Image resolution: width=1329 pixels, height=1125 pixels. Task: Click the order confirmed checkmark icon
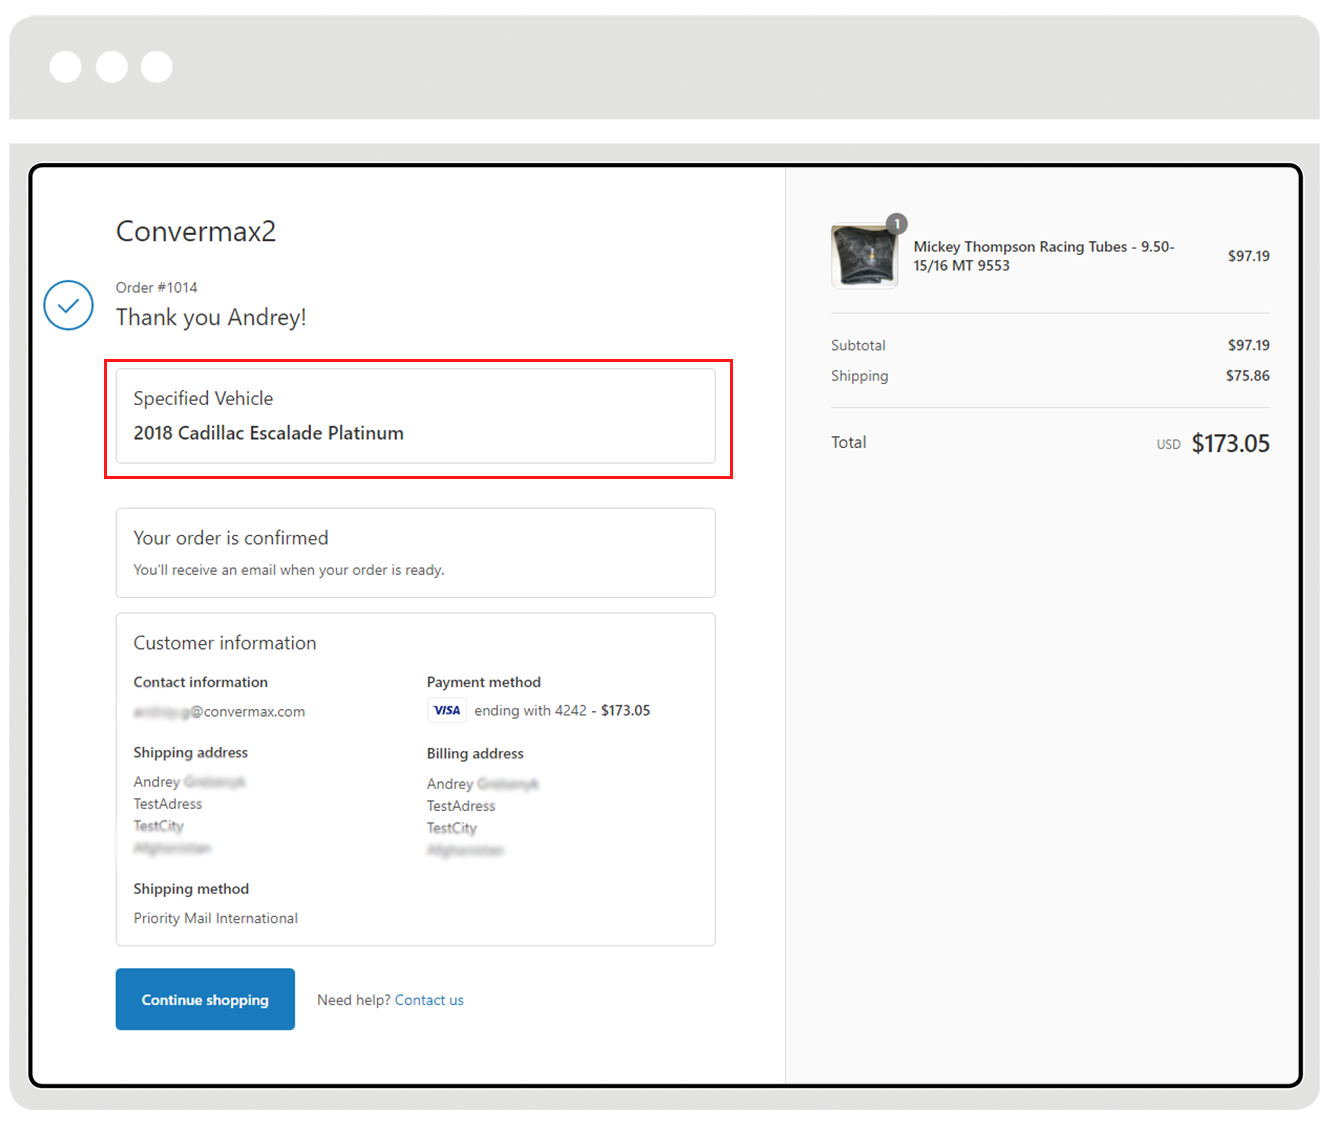(68, 306)
